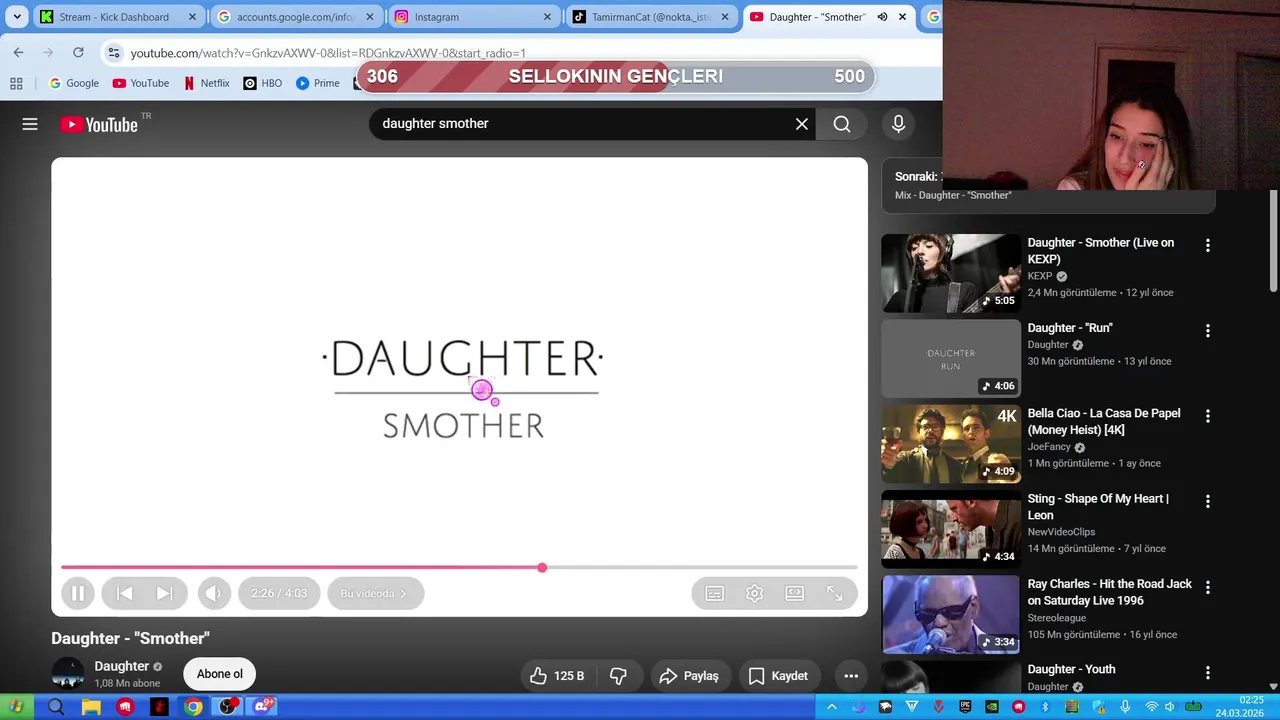
Task: Reload the current page
Action: coord(78,52)
